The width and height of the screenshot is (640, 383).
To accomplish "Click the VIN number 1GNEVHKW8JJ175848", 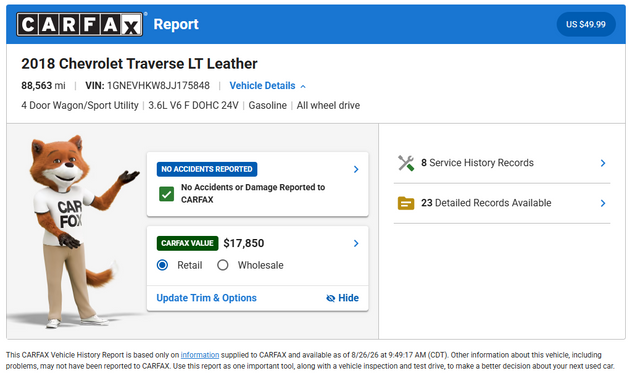I will (158, 86).
